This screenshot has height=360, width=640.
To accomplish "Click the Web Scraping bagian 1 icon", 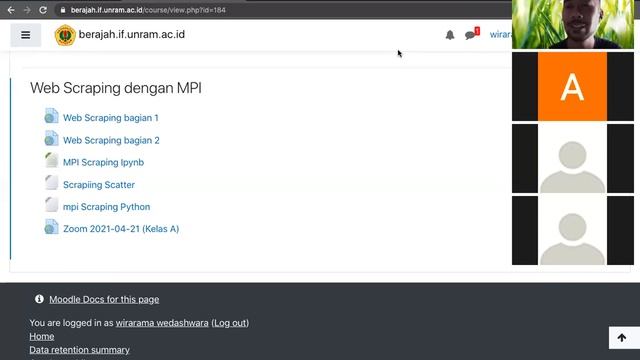I will point(51,116).
